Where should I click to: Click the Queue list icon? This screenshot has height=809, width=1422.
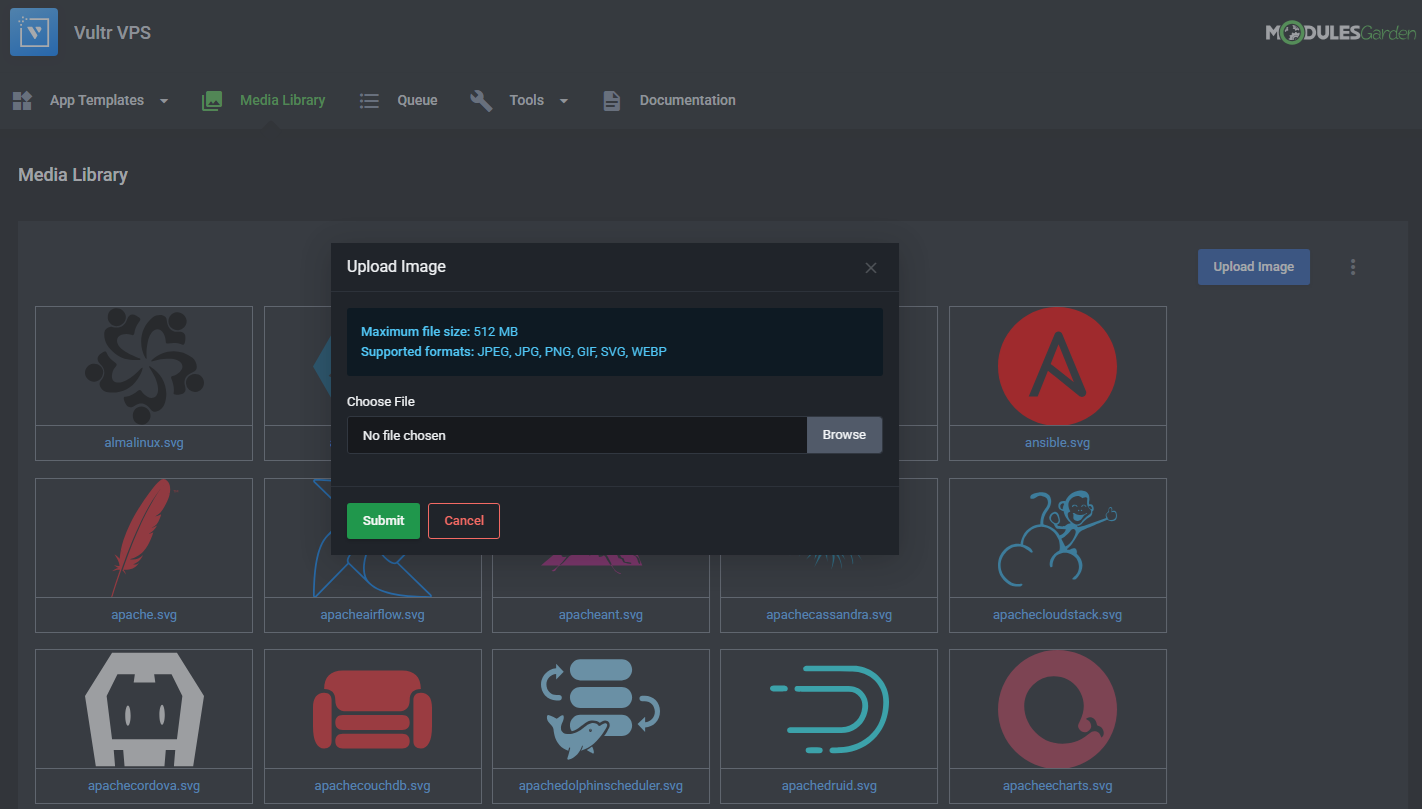tap(369, 100)
